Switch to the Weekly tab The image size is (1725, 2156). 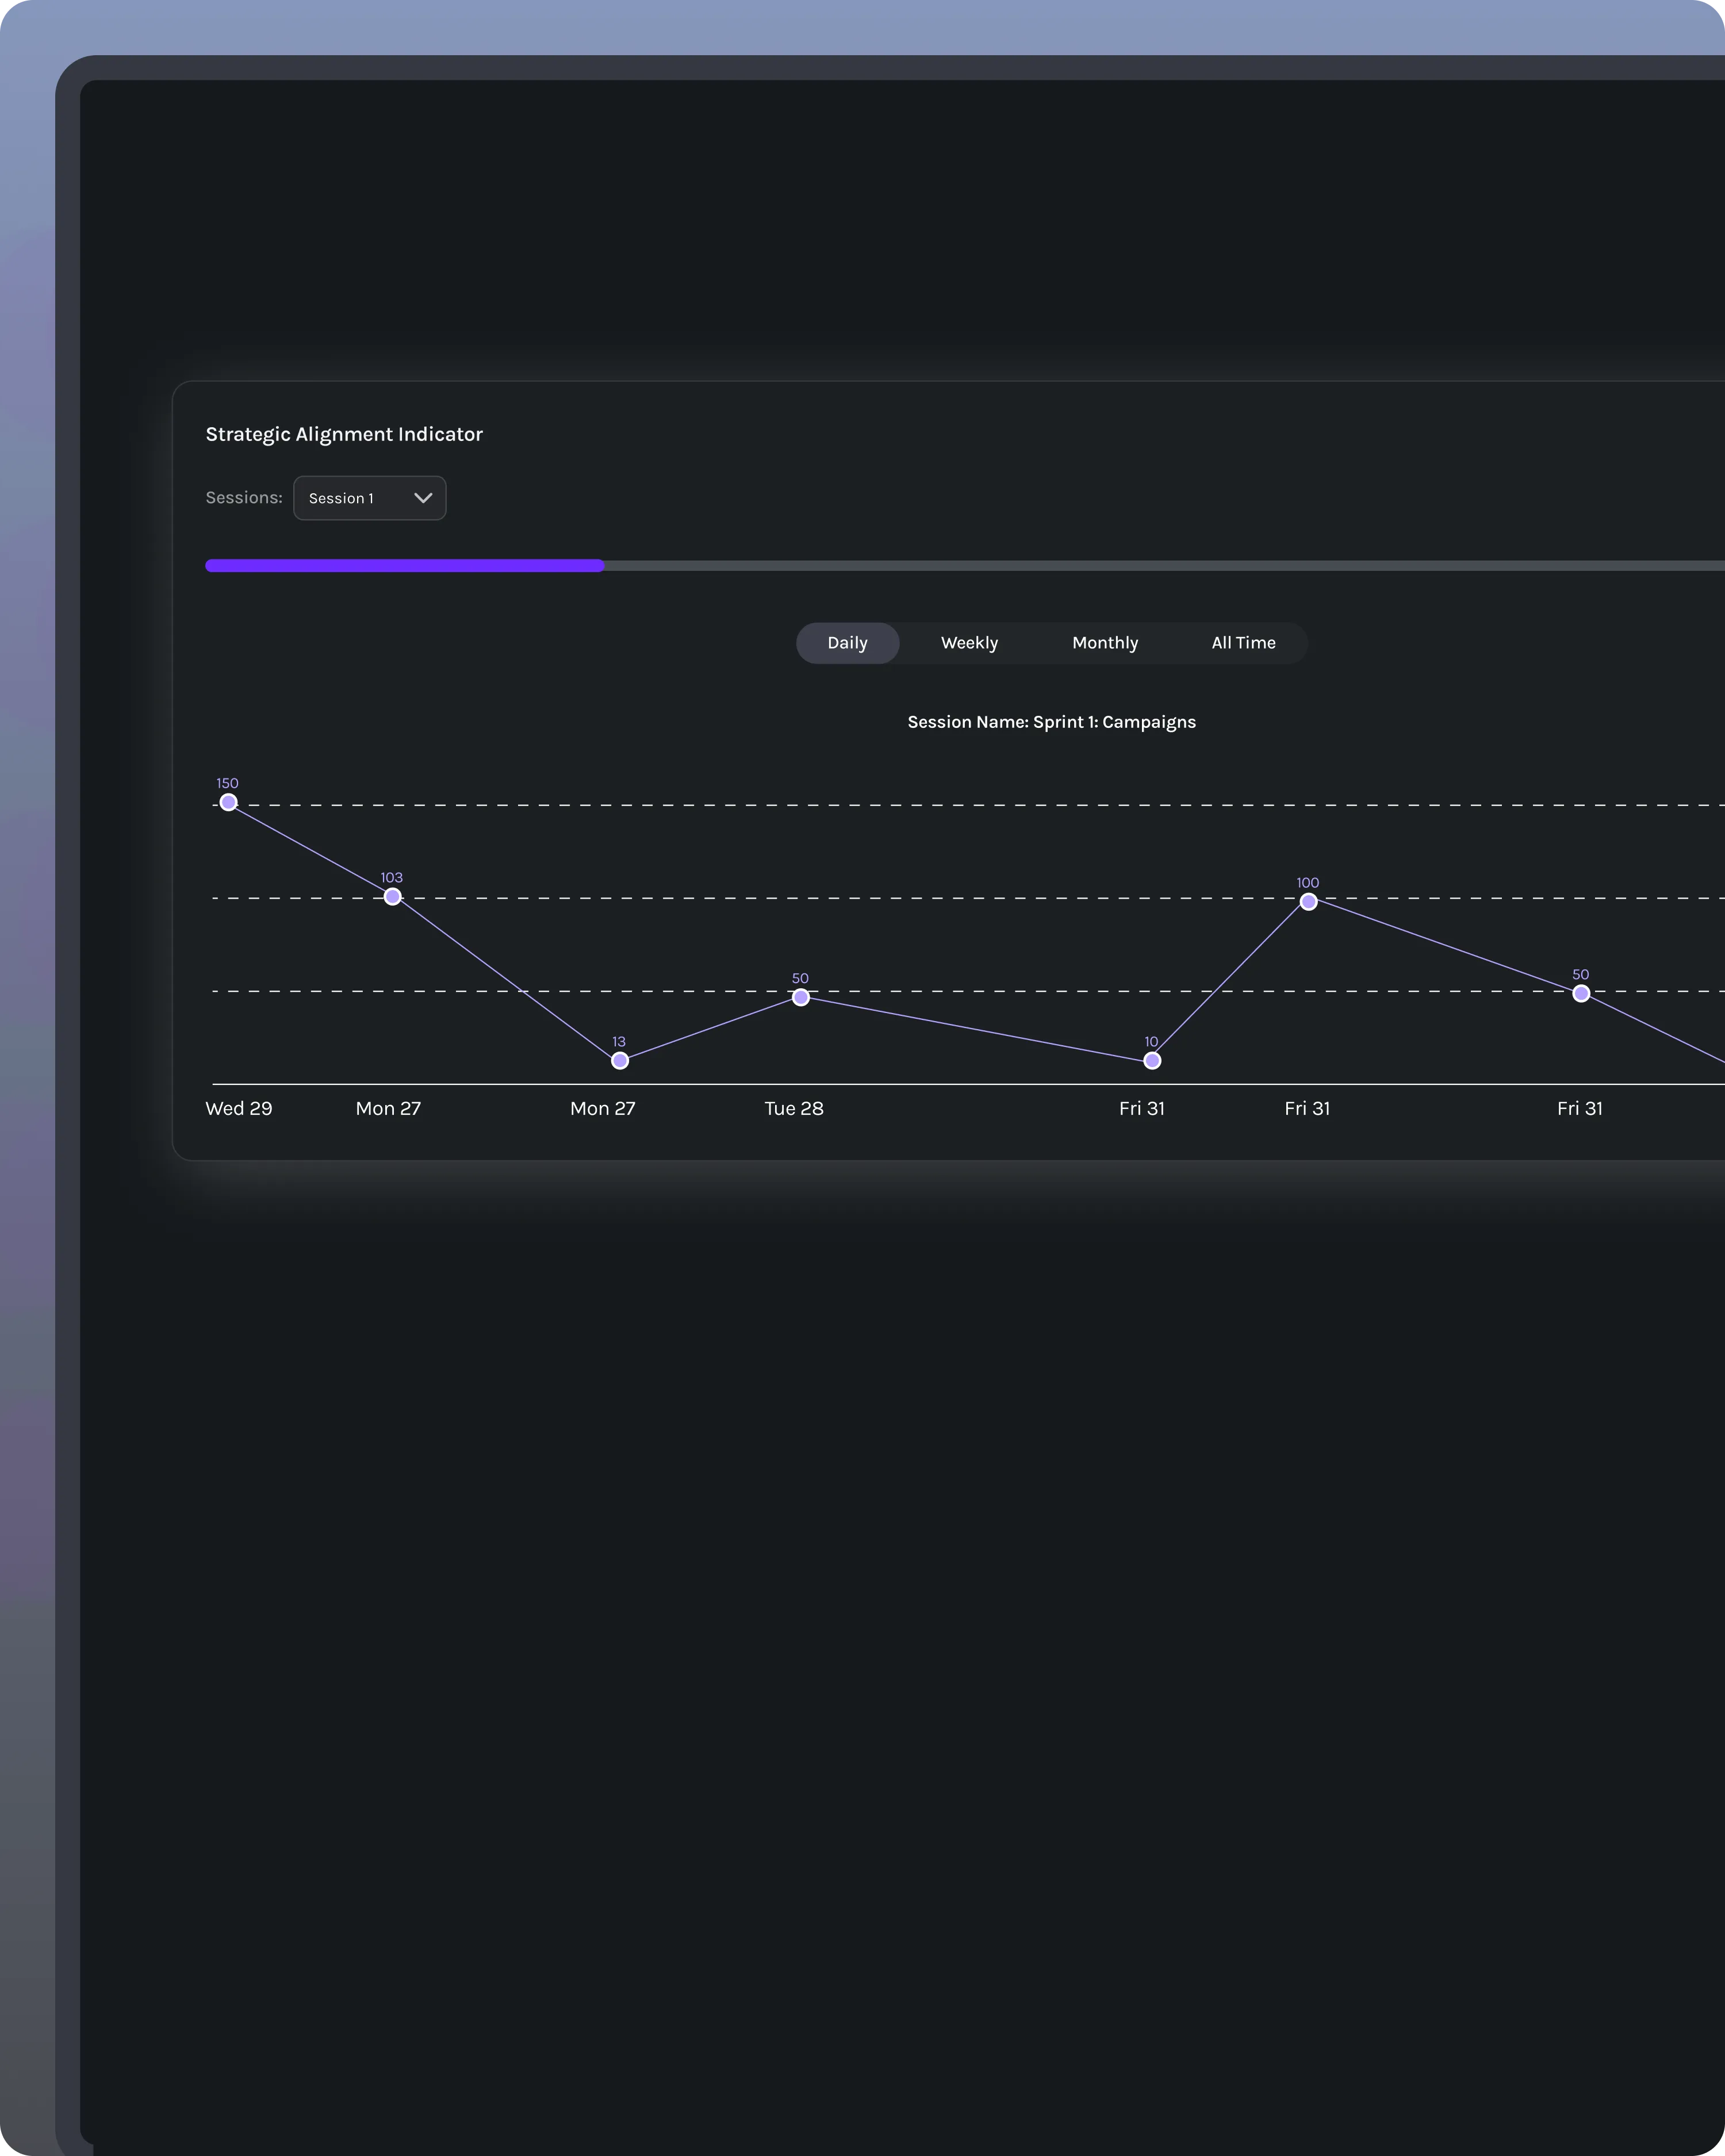click(x=969, y=643)
